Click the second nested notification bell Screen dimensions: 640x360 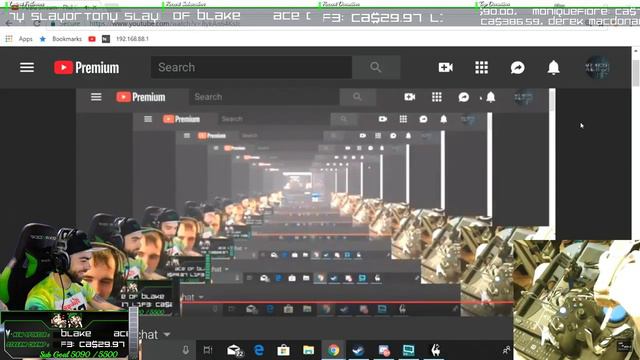[x=491, y=97]
